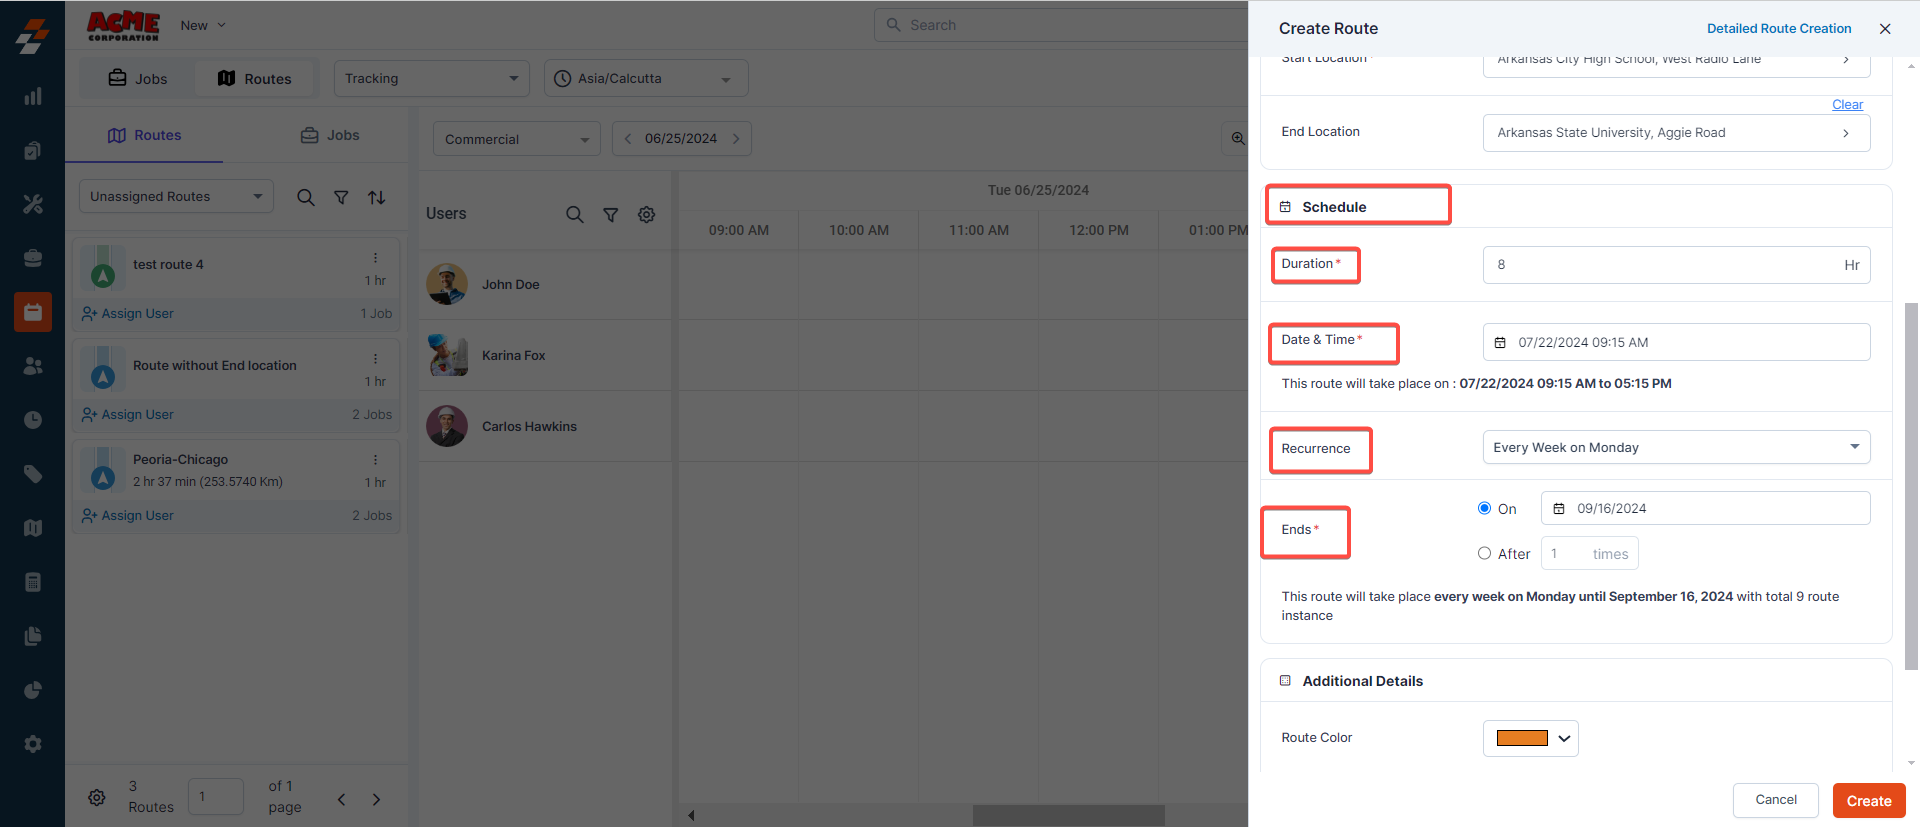
Task: Switch to the top Jobs tab
Action: point(138,78)
